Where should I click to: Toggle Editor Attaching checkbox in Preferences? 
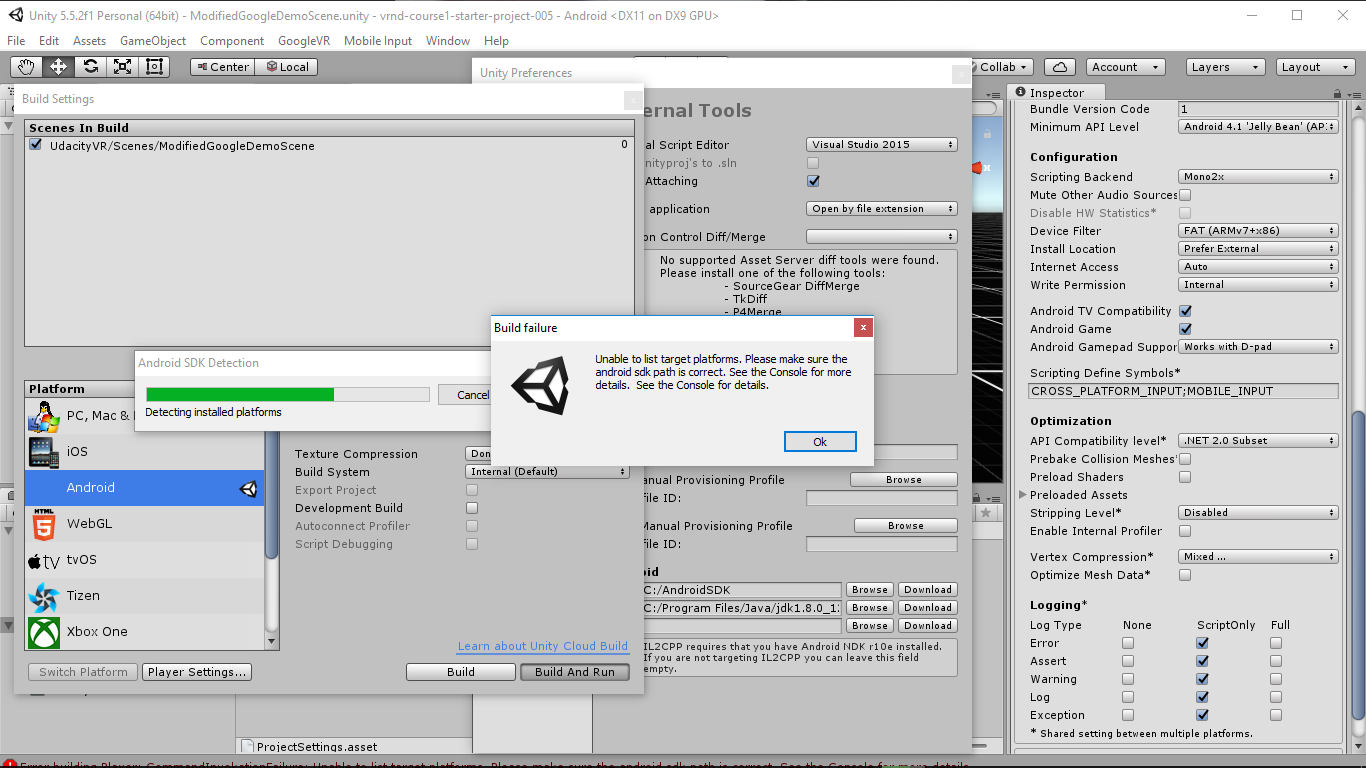813,181
